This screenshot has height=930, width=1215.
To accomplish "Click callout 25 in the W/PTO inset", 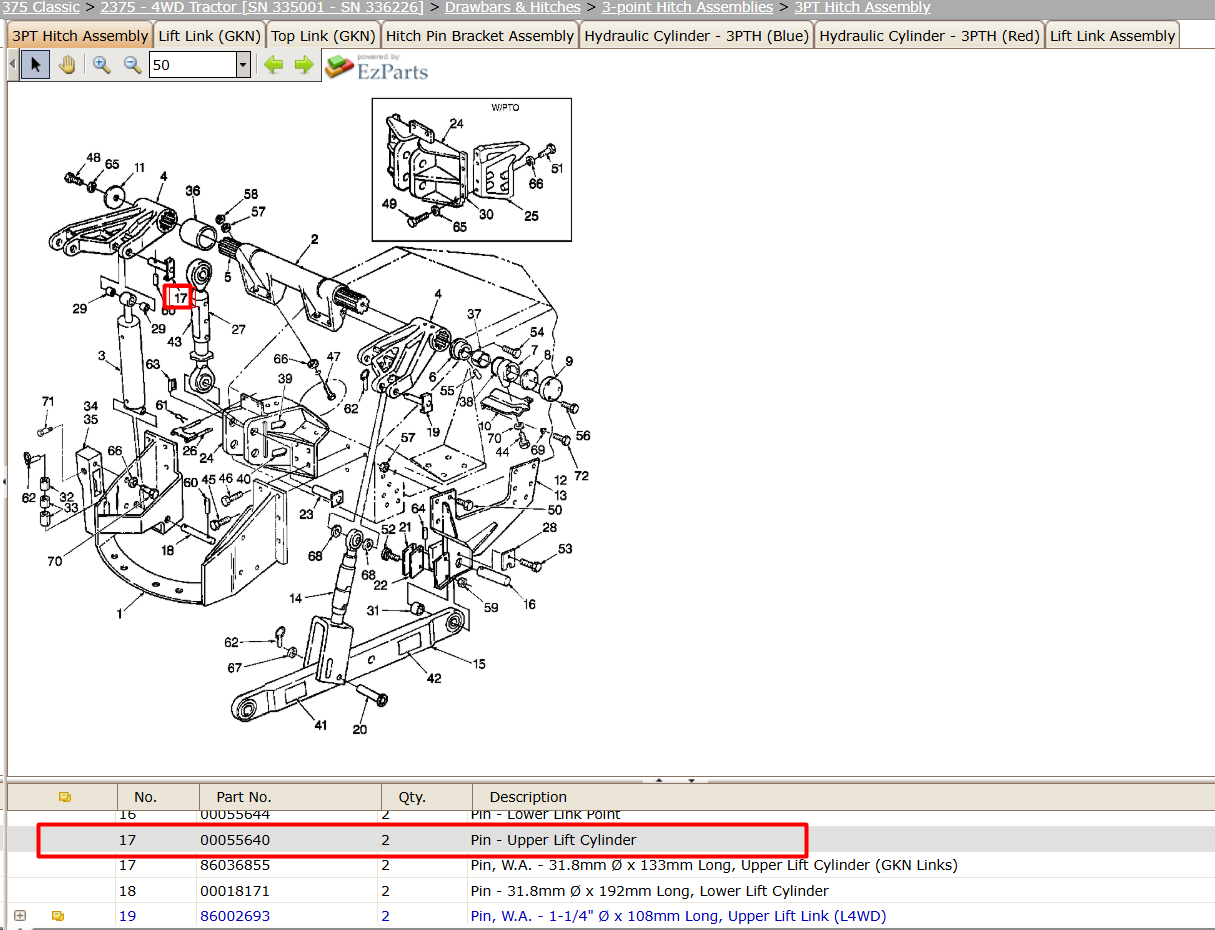I will pos(531,216).
